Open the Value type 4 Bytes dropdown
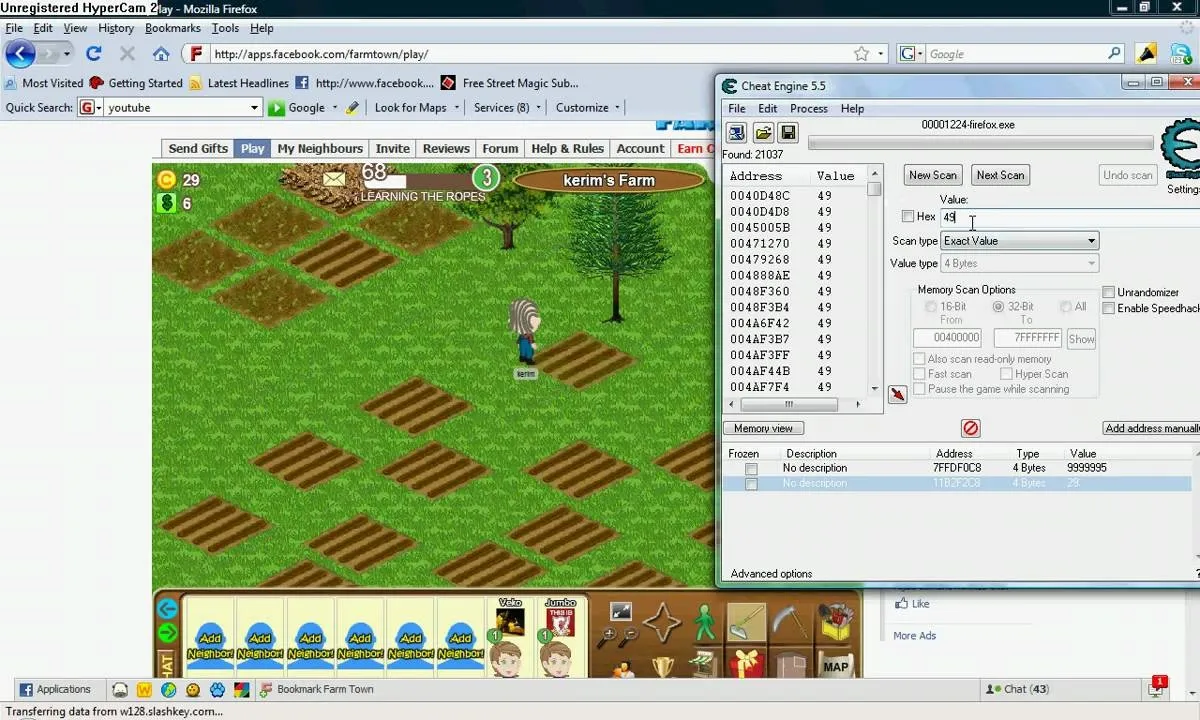 coord(1020,264)
